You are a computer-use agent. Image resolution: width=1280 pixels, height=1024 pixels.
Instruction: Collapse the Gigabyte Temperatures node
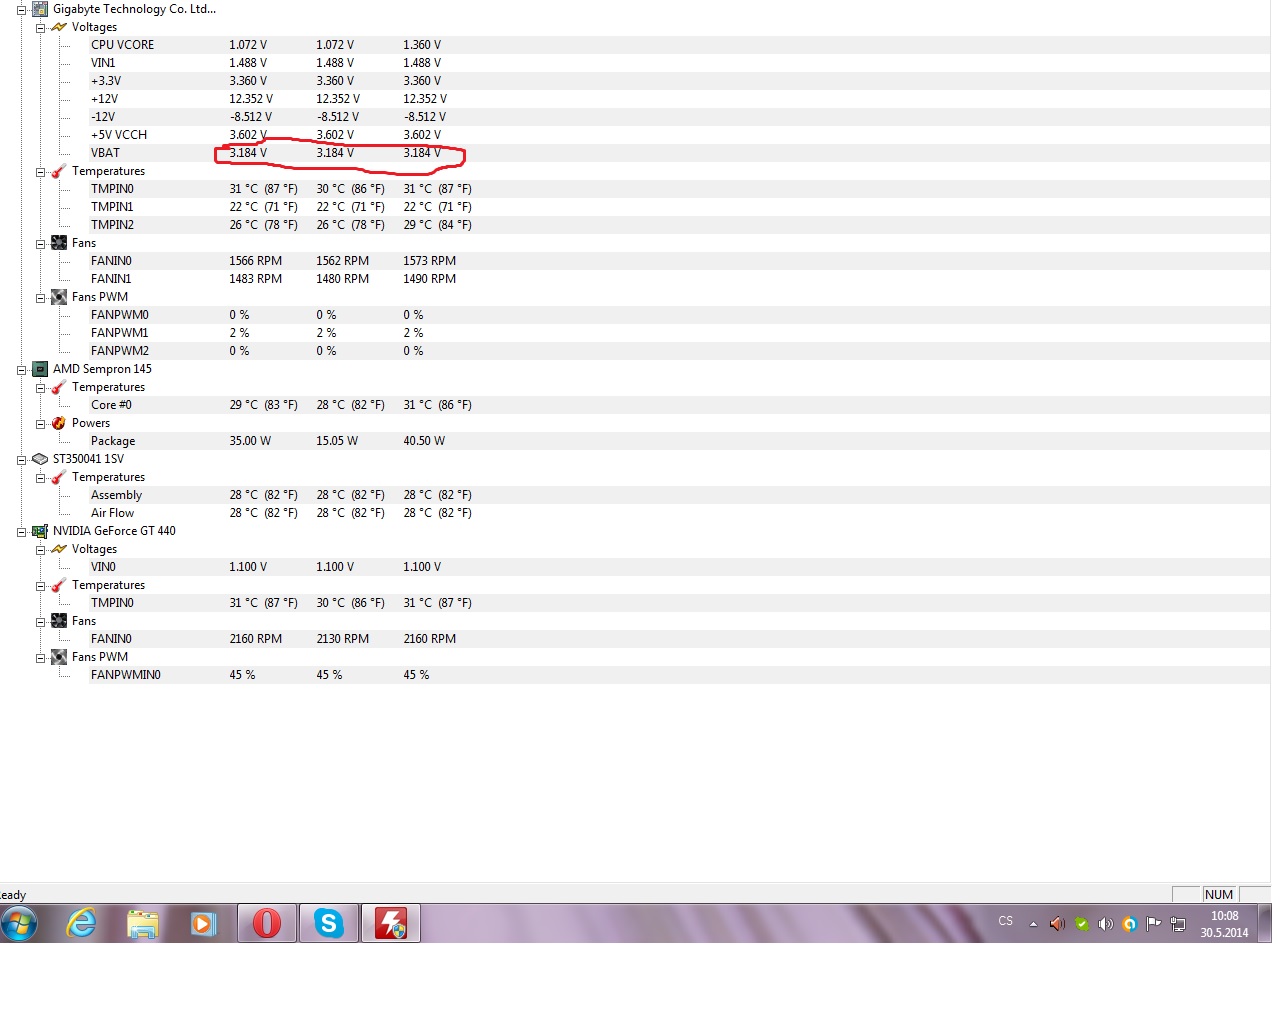tap(40, 172)
